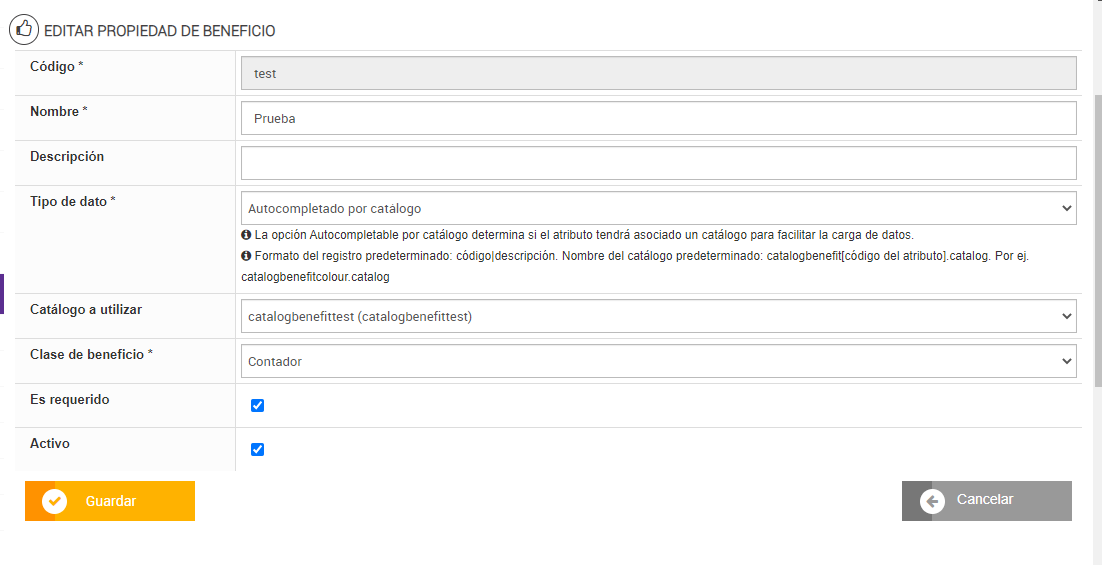
Task: Click the purple side tab at left edge
Action: [x=2, y=294]
